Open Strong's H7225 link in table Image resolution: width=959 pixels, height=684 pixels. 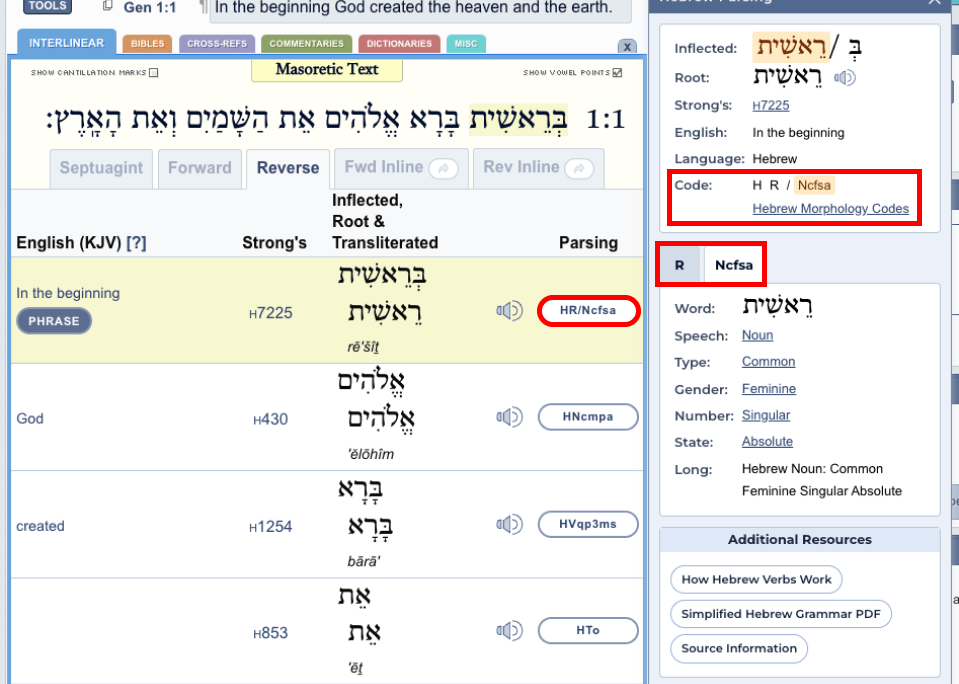pos(270,313)
